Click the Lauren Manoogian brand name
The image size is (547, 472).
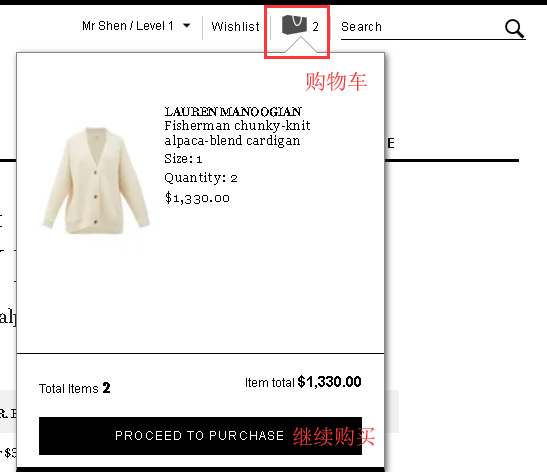click(233, 112)
